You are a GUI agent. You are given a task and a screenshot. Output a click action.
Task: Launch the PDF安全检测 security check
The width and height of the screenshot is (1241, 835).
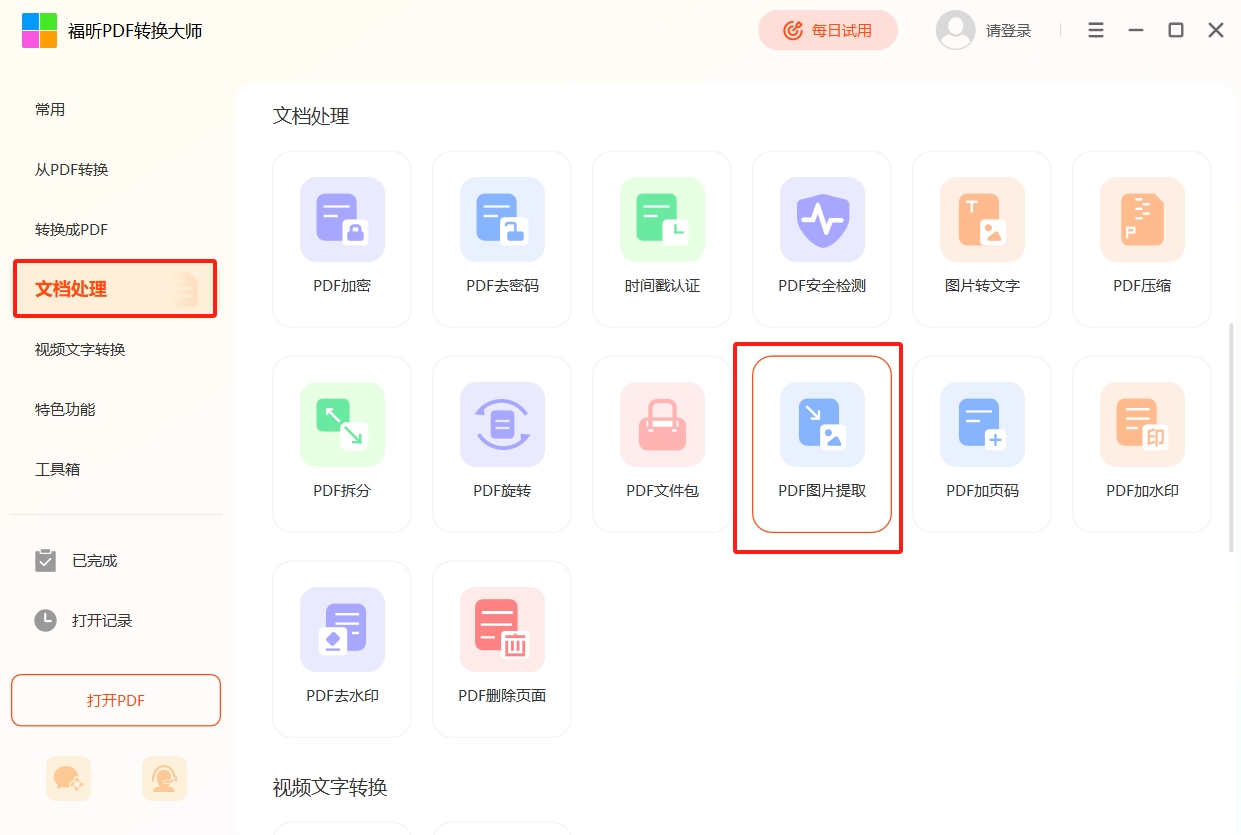pyautogui.click(x=822, y=239)
